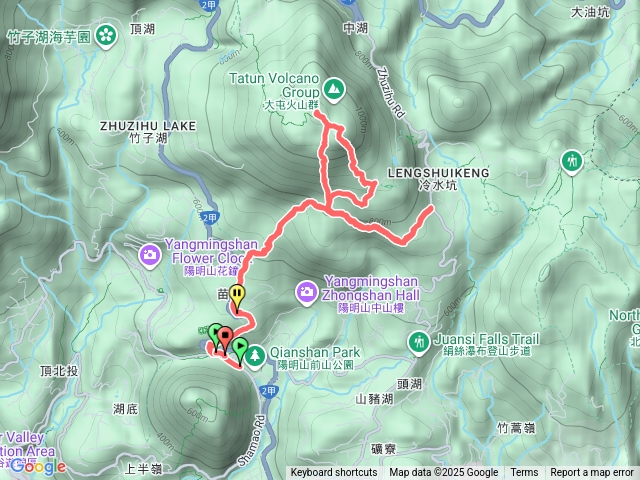Open Keyboard shortcuts

(x=334, y=473)
